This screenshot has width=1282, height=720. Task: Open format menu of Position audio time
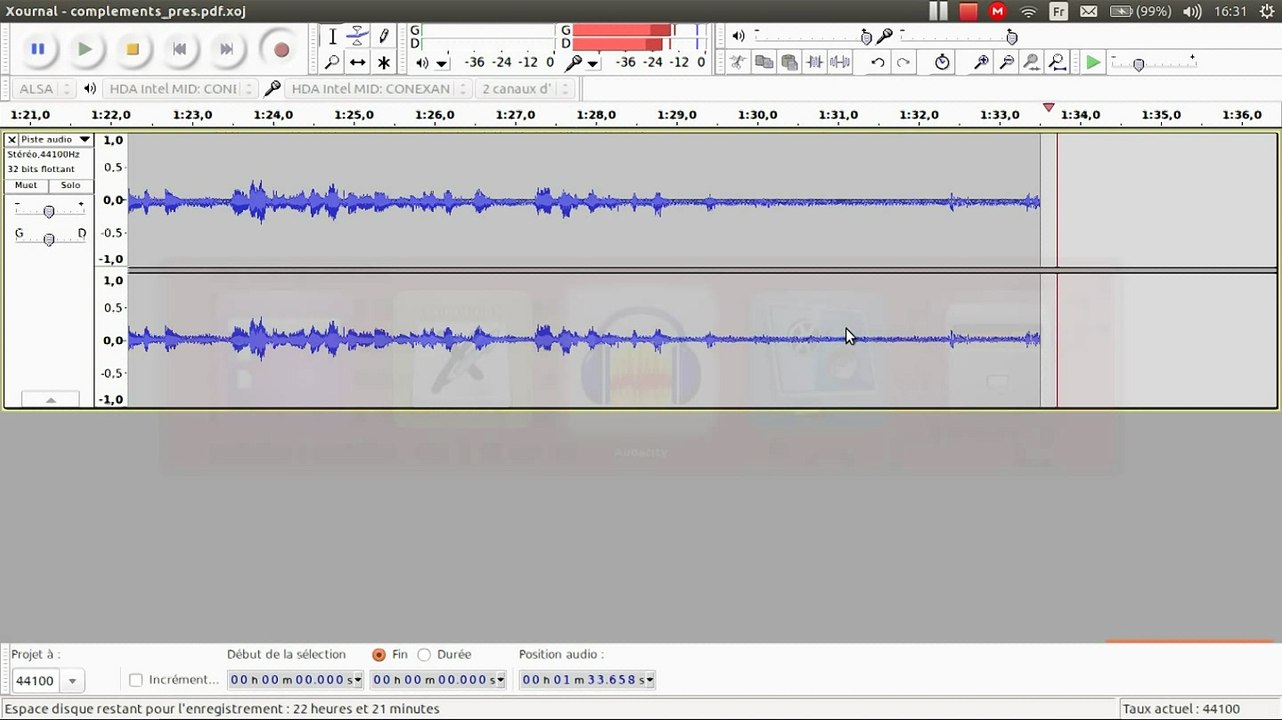(650, 680)
